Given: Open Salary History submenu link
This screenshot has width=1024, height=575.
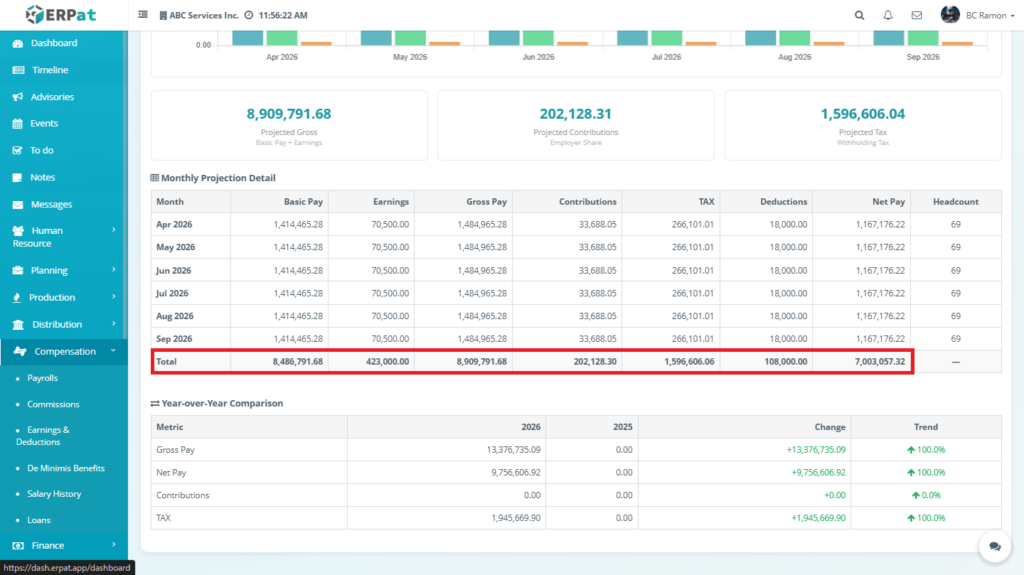Looking at the screenshot, I should pos(54,494).
